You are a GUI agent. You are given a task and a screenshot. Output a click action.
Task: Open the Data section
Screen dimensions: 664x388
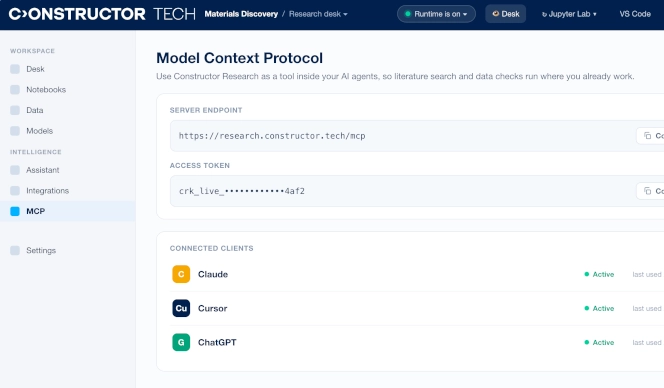pyautogui.click(x=68, y=110)
